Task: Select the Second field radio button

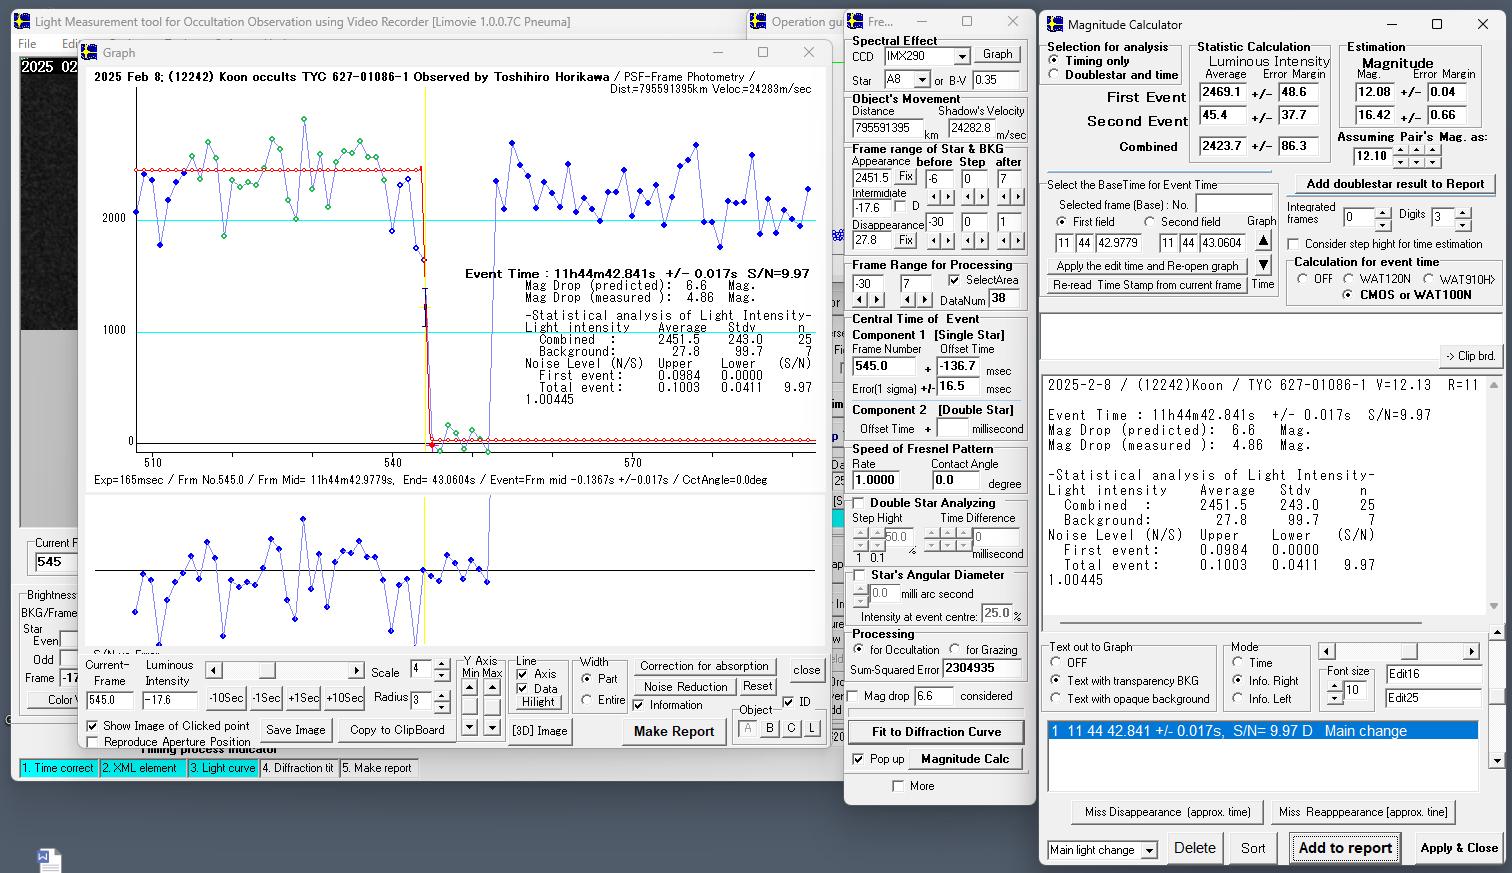Action: pos(1150,222)
